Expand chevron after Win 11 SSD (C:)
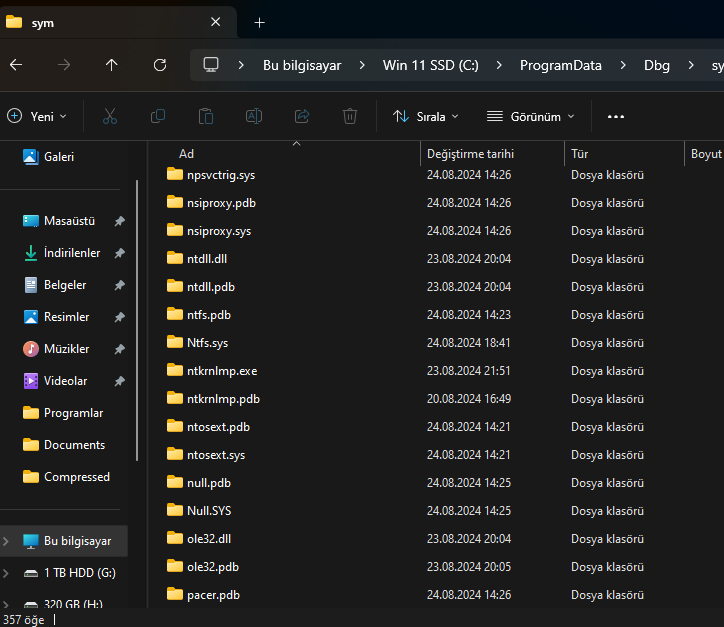 coord(499,65)
